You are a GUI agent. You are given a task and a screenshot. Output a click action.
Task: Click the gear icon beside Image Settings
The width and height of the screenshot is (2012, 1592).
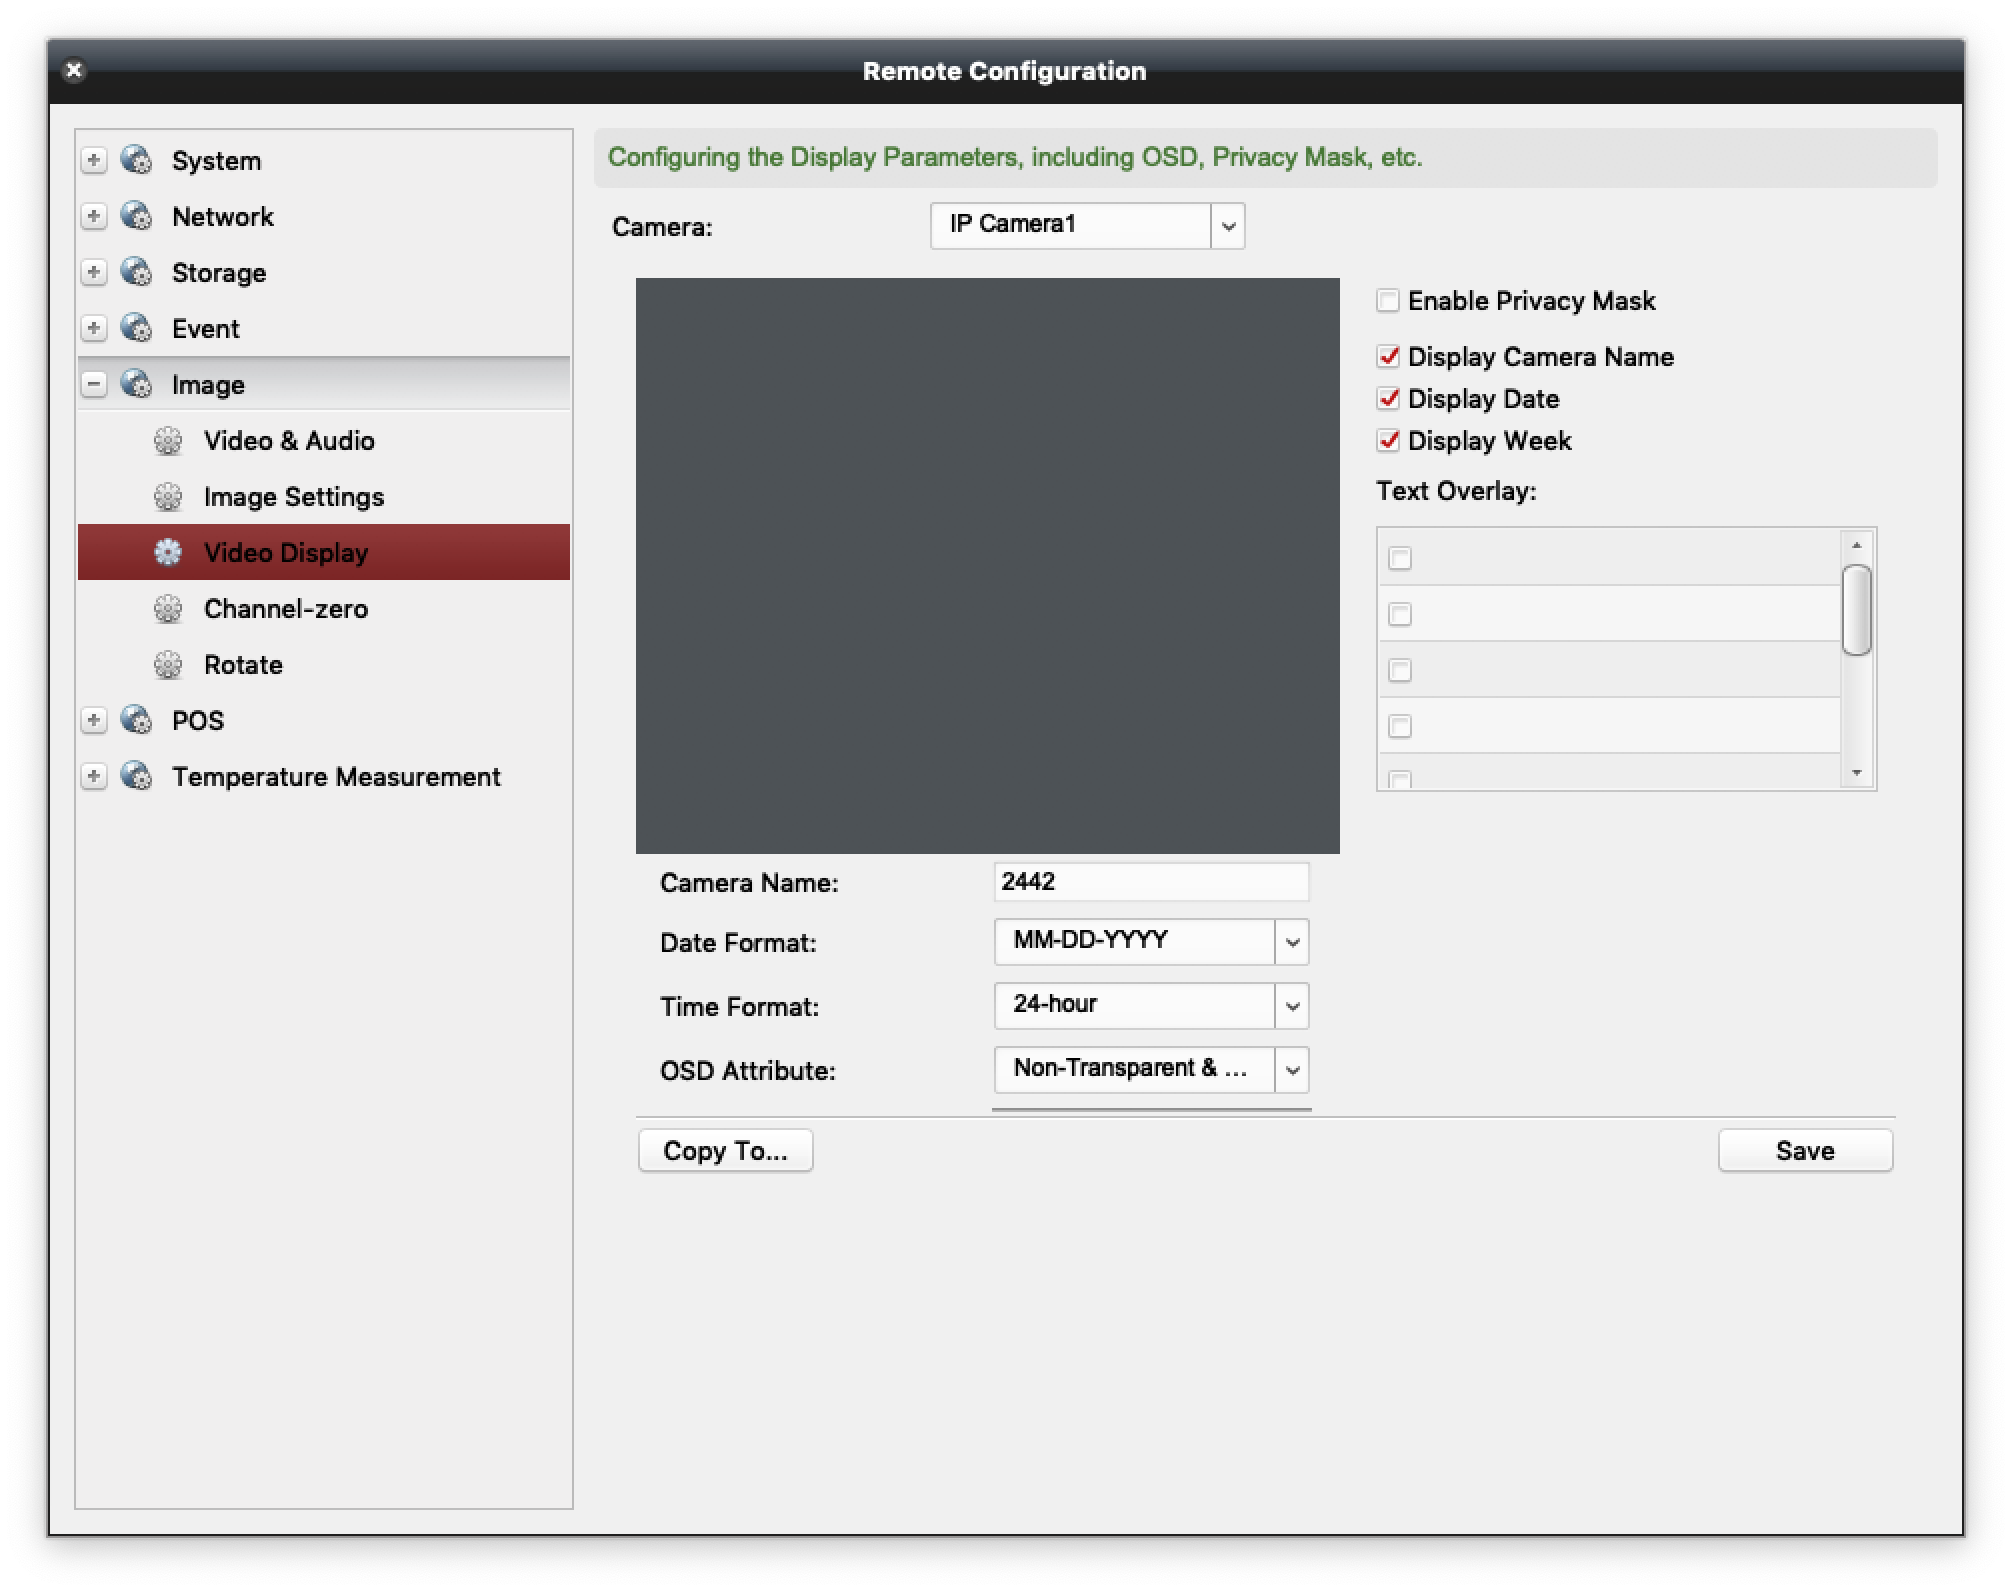[x=168, y=497]
